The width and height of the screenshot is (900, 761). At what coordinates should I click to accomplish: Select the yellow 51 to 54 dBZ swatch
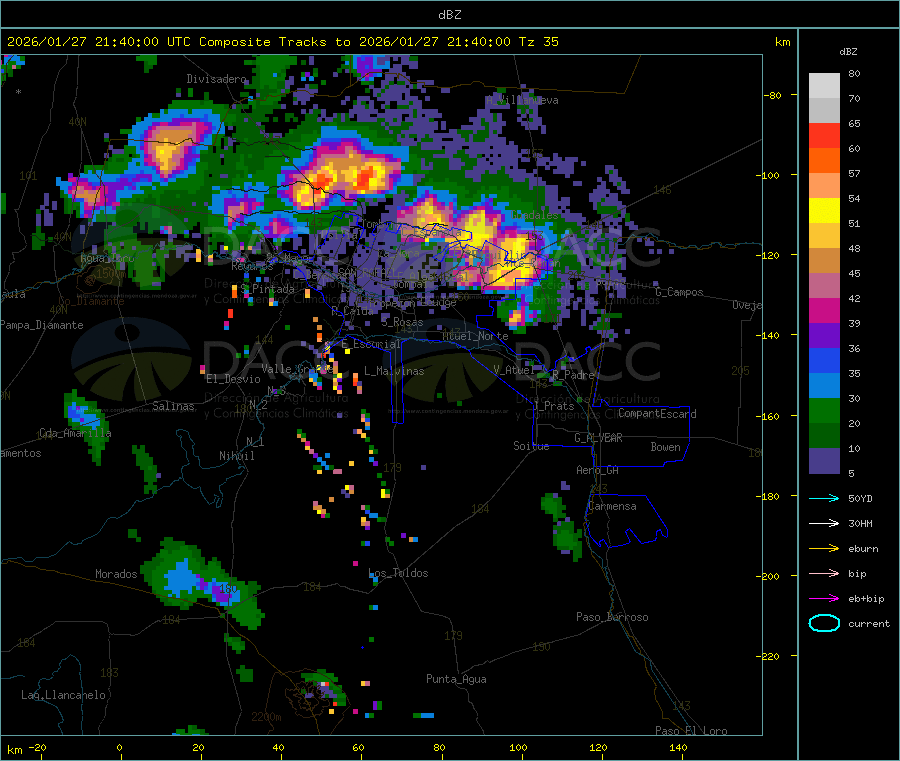click(x=824, y=211)
